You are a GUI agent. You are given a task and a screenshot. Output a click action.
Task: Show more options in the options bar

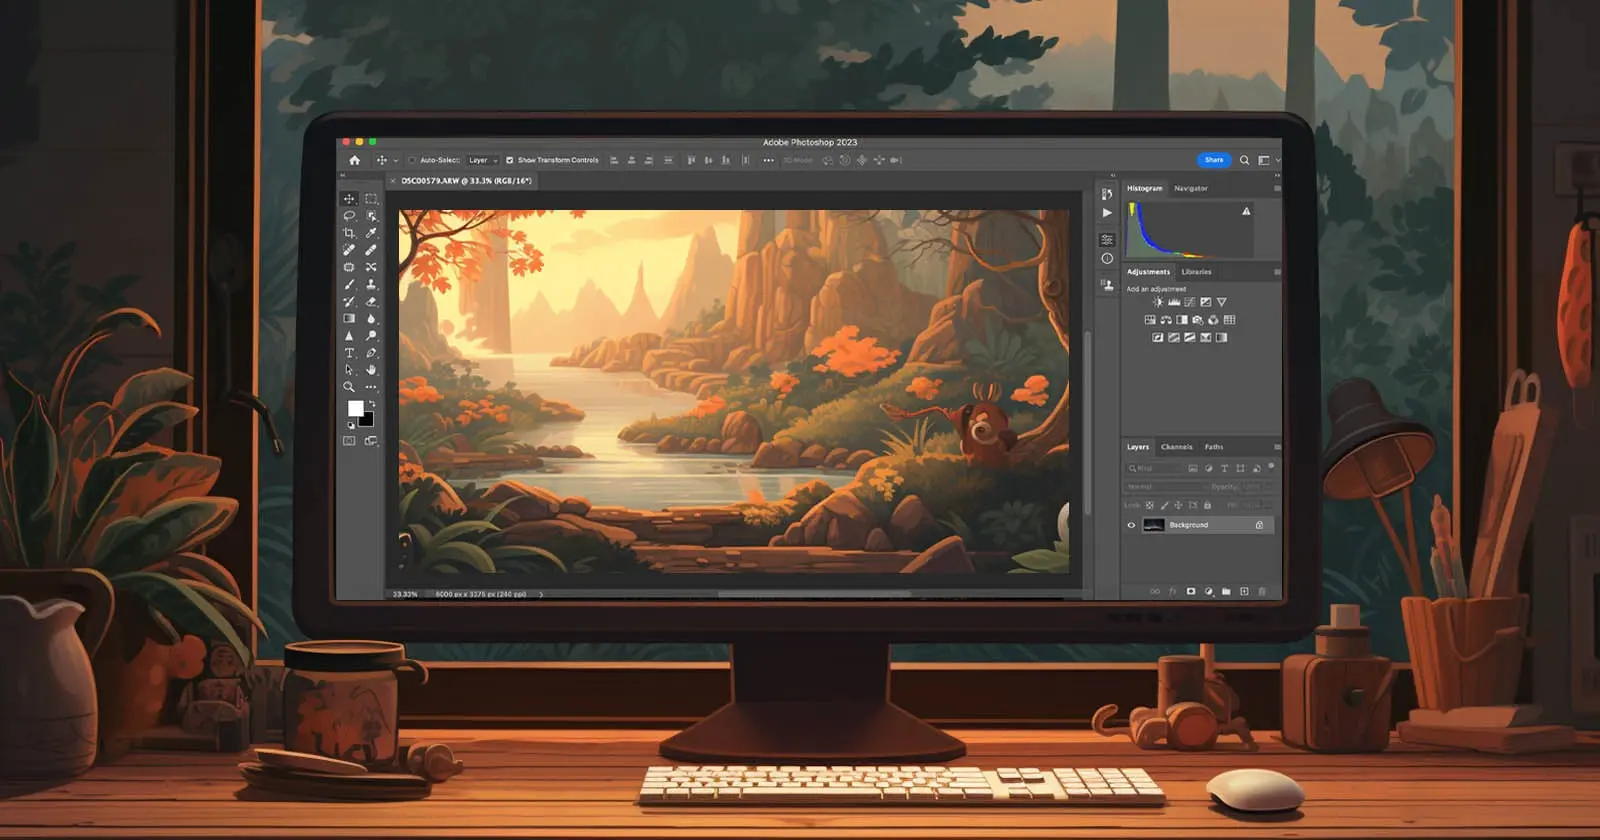point(768,160)
